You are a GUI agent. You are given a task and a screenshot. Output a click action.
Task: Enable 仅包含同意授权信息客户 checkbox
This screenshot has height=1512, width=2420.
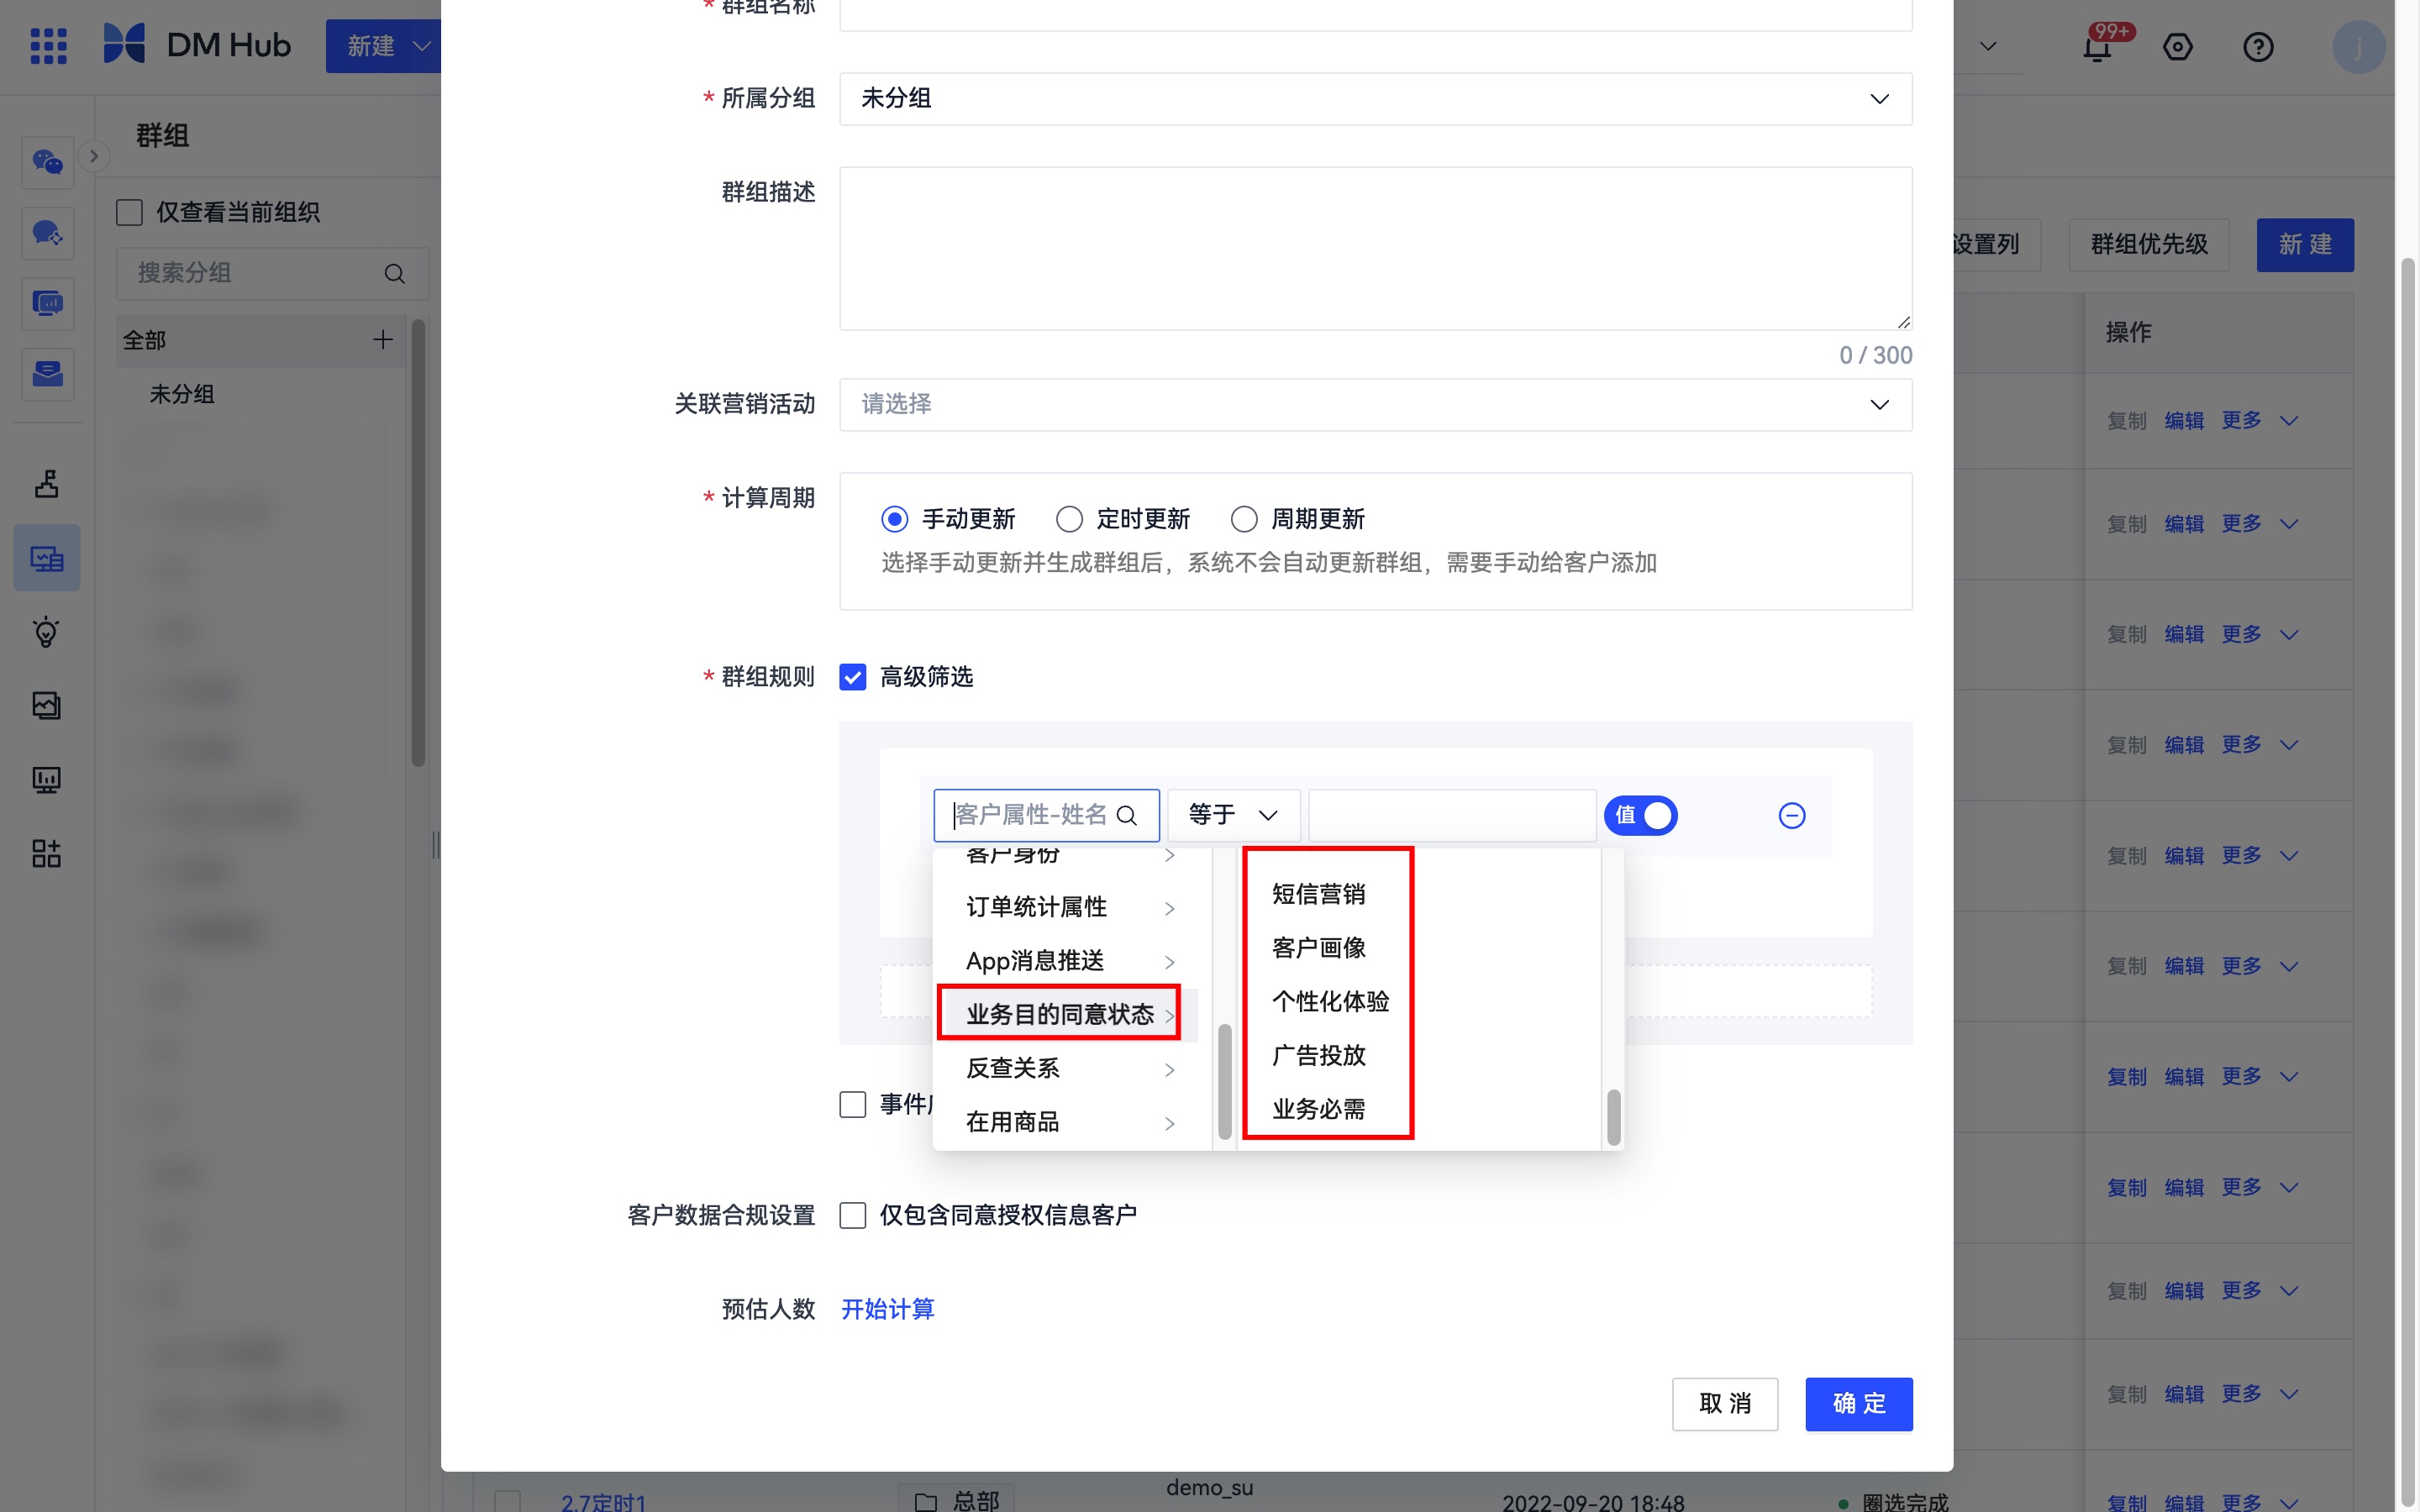tap(853, 1216)
